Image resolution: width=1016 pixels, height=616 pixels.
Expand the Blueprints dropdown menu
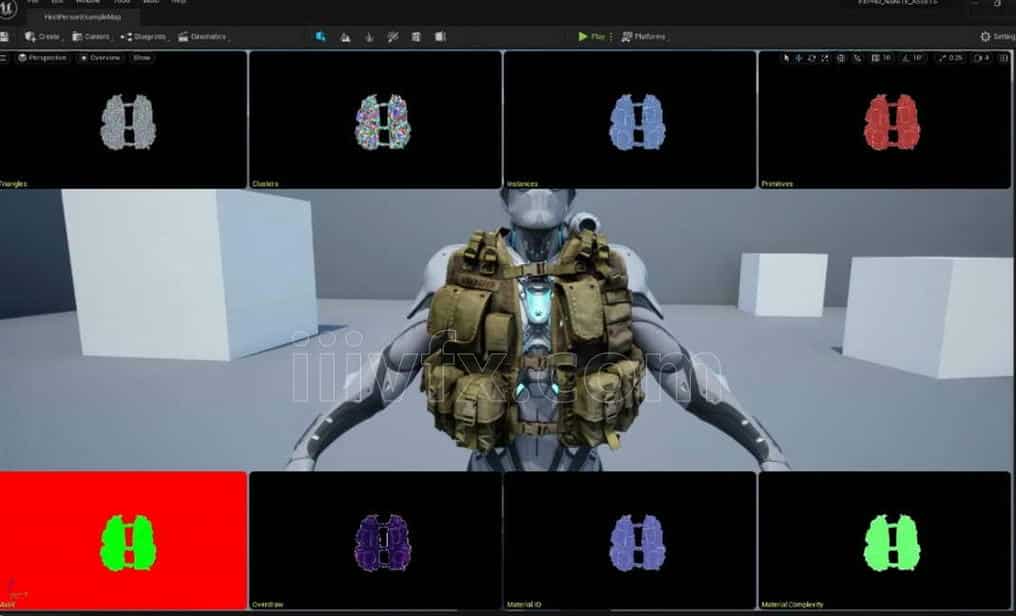pos(144,37)
